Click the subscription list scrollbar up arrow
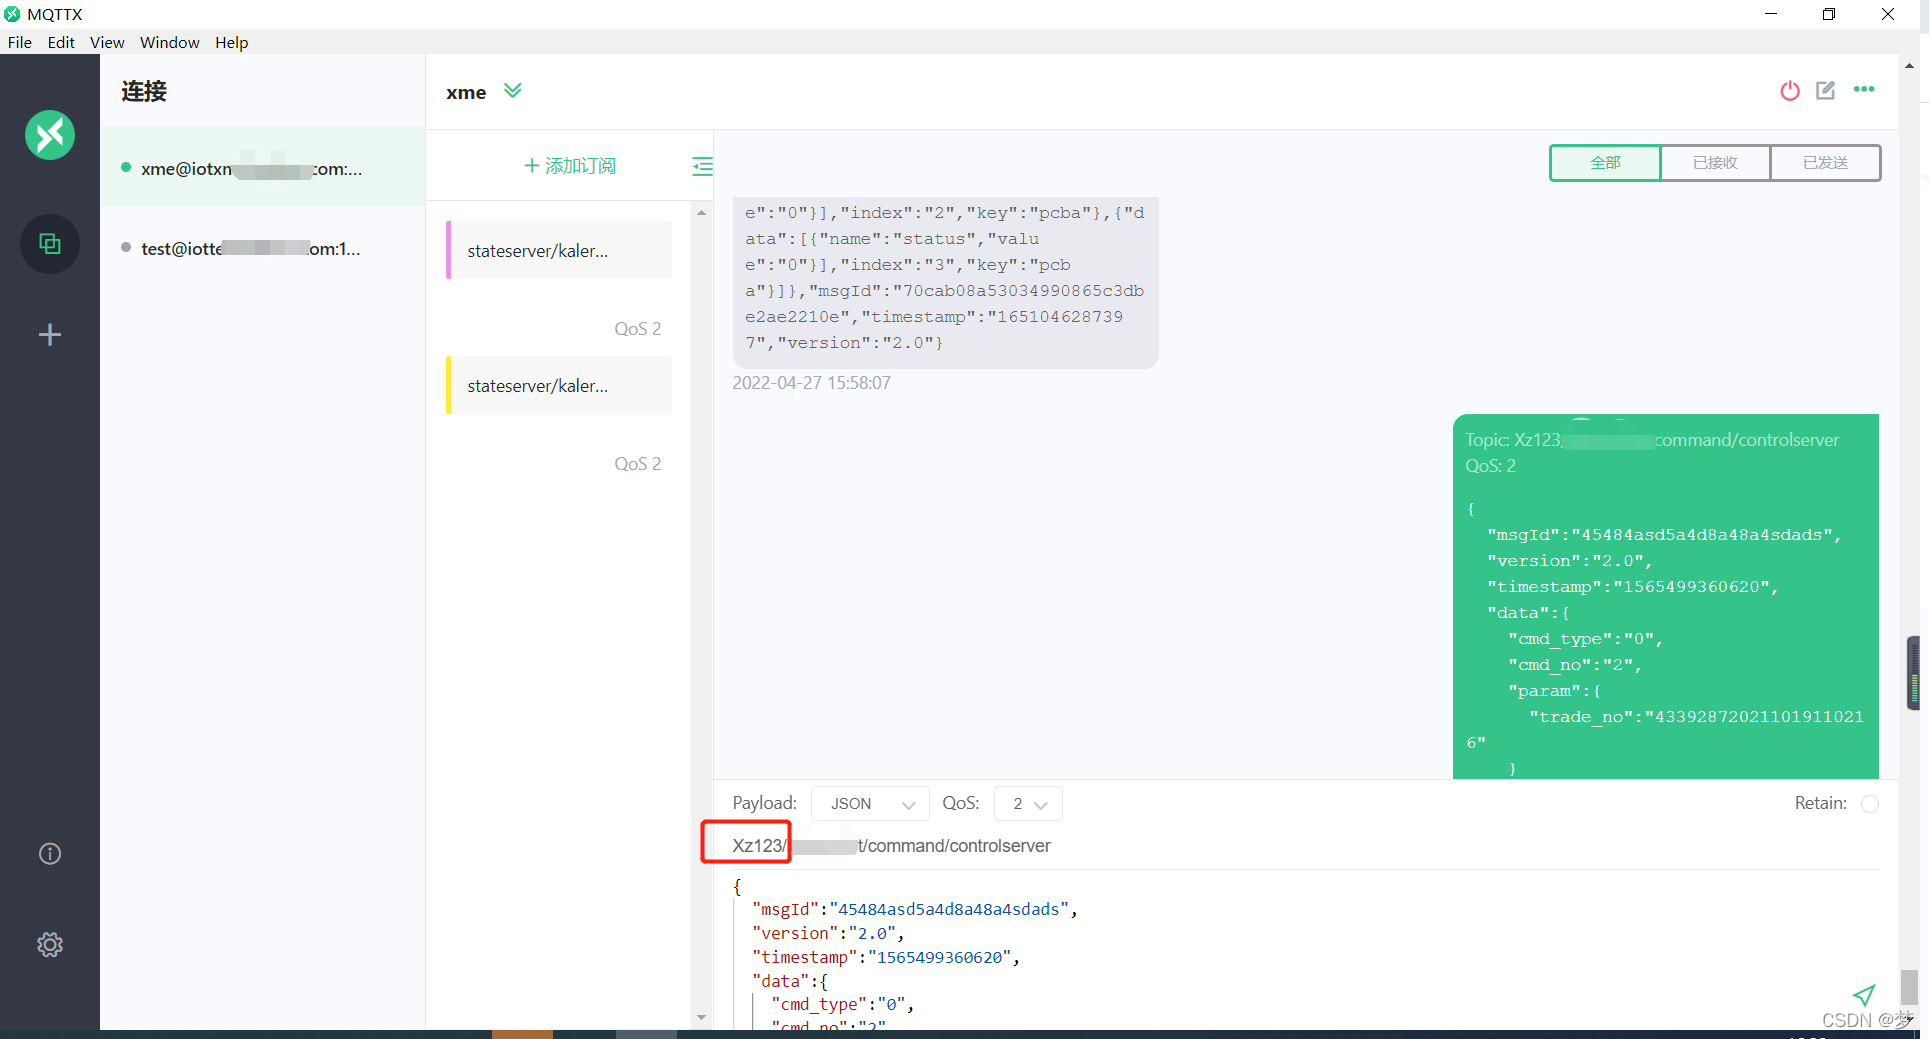 tap(702, 212)
